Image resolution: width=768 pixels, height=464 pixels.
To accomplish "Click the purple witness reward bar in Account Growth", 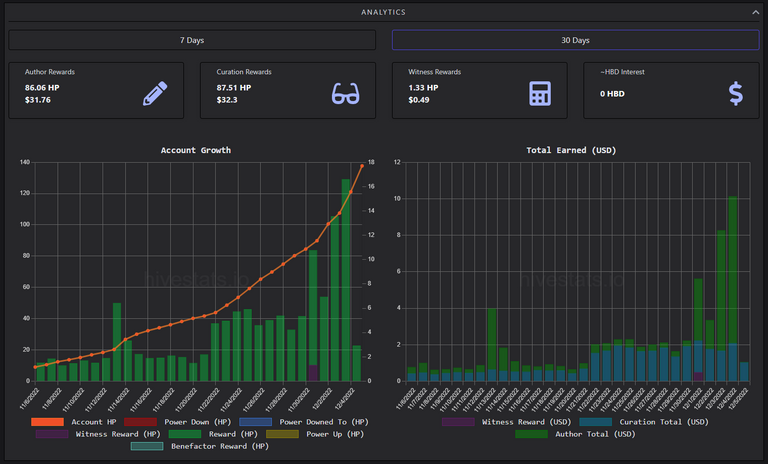I will (312, 373).
